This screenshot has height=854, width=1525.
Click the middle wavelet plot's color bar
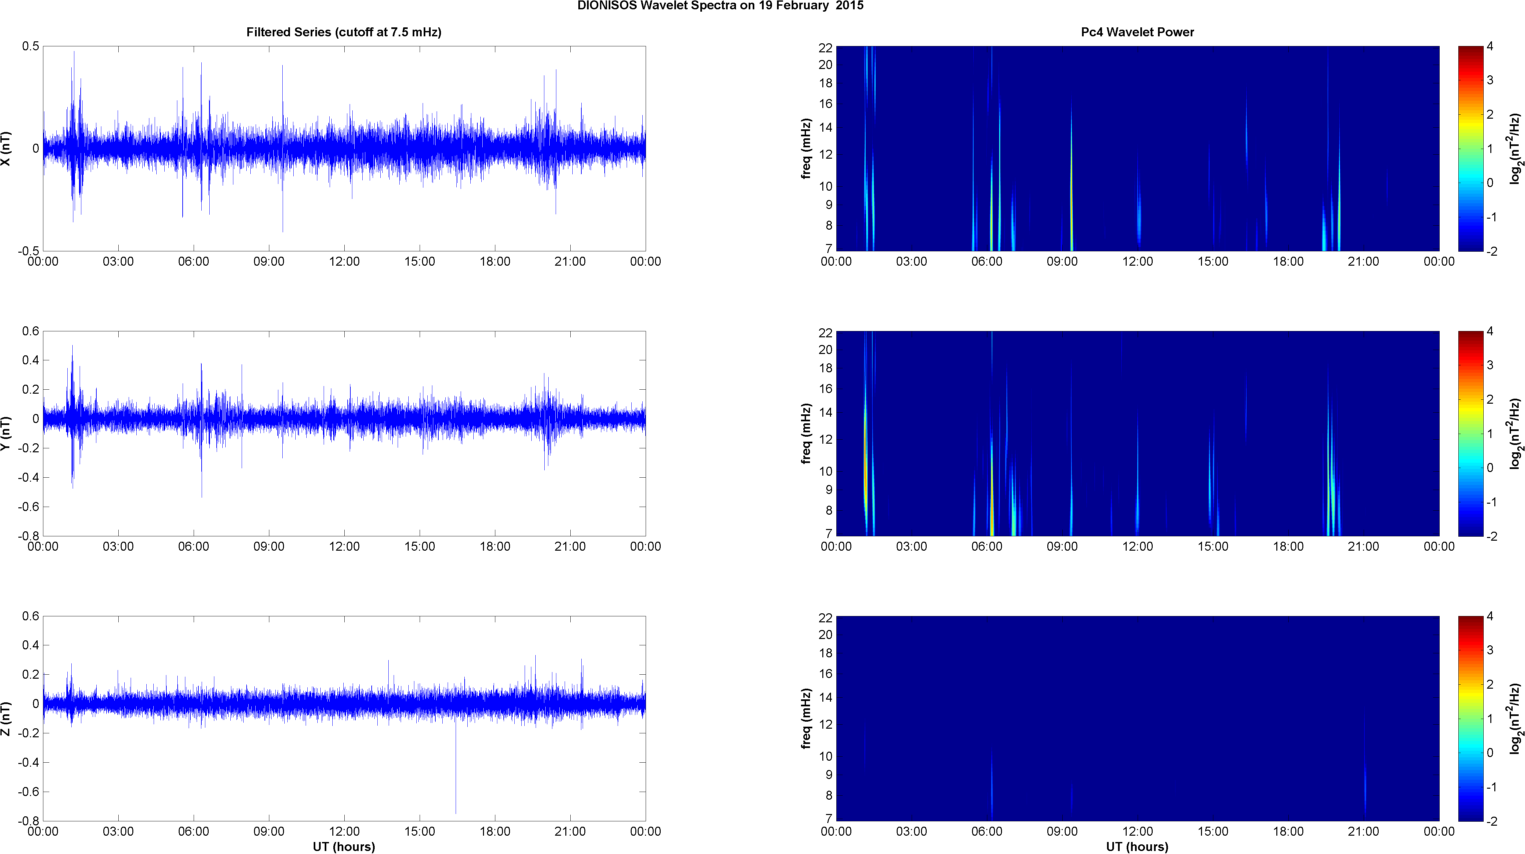[x=1470, y=434]
